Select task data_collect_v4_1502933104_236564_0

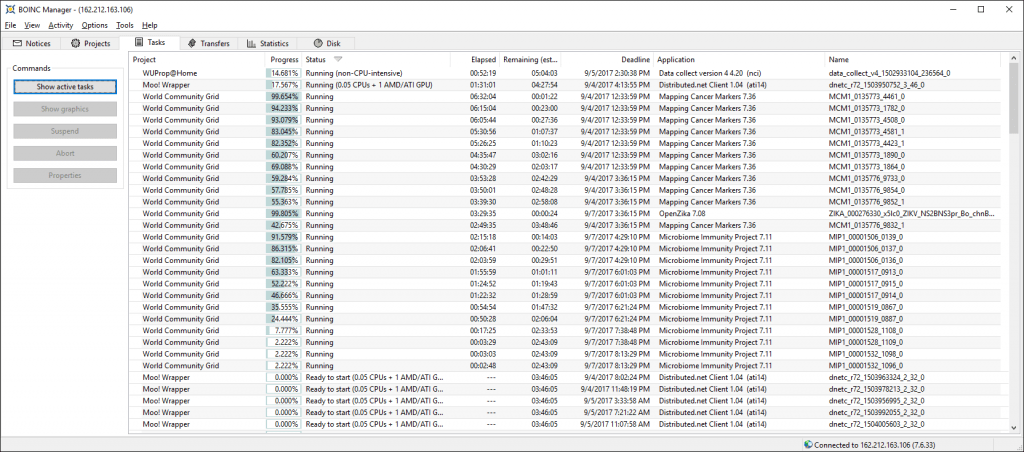coord(564,73)
